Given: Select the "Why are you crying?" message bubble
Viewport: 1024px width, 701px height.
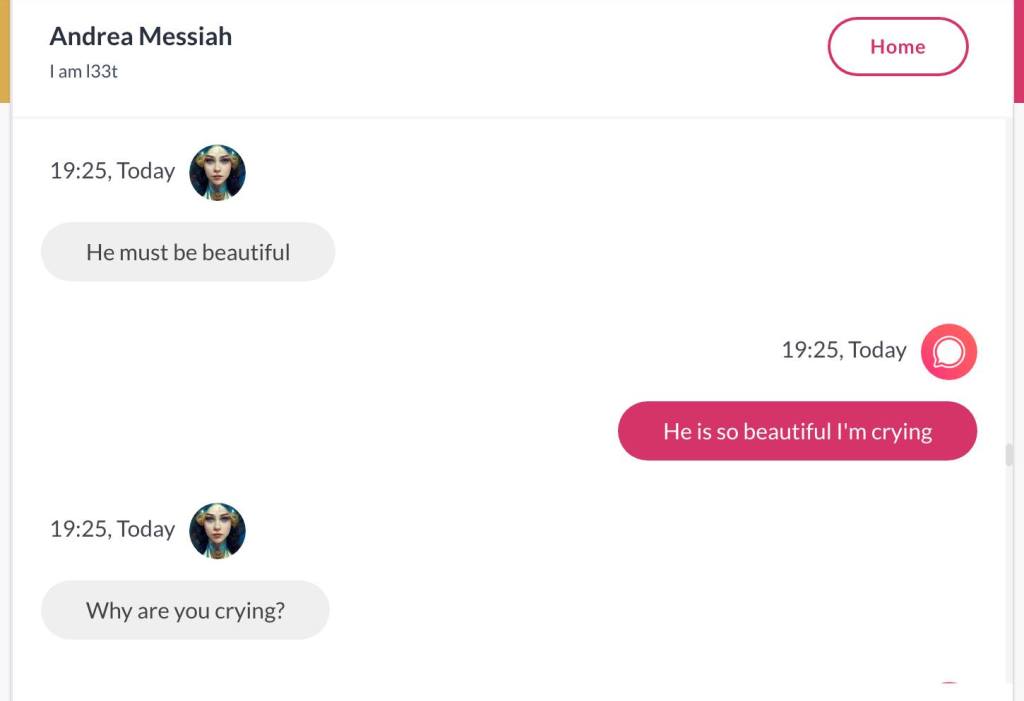Looking at the screenshot, I should click(185, 610).
